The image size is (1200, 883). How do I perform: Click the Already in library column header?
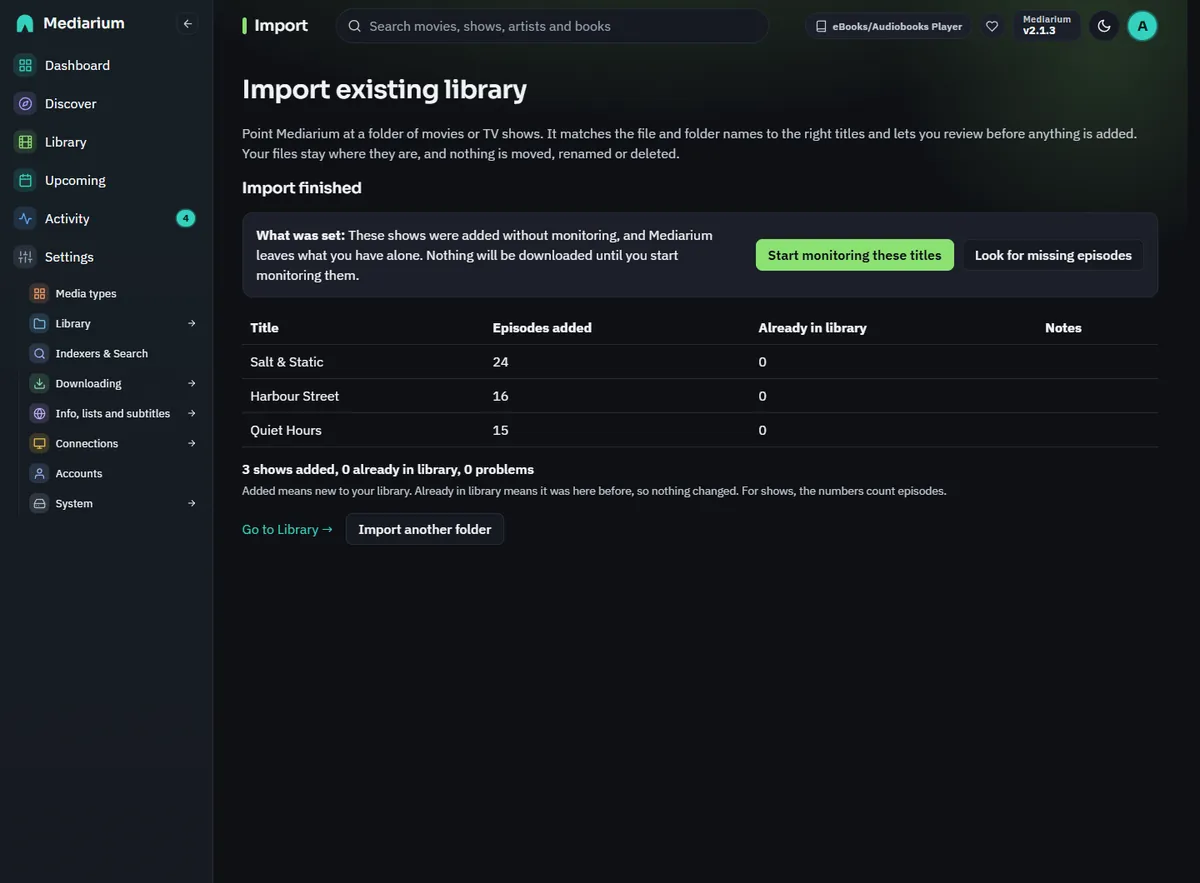tap(812, 328)
